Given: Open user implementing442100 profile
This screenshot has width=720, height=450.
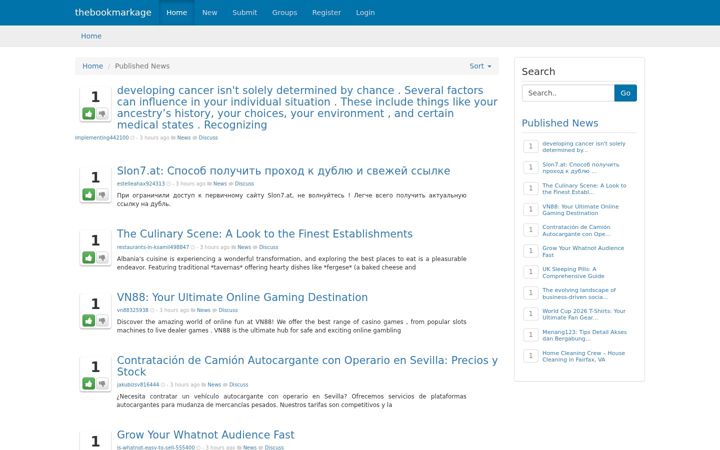Looking at the screenshot, I should tap(101, 138).
